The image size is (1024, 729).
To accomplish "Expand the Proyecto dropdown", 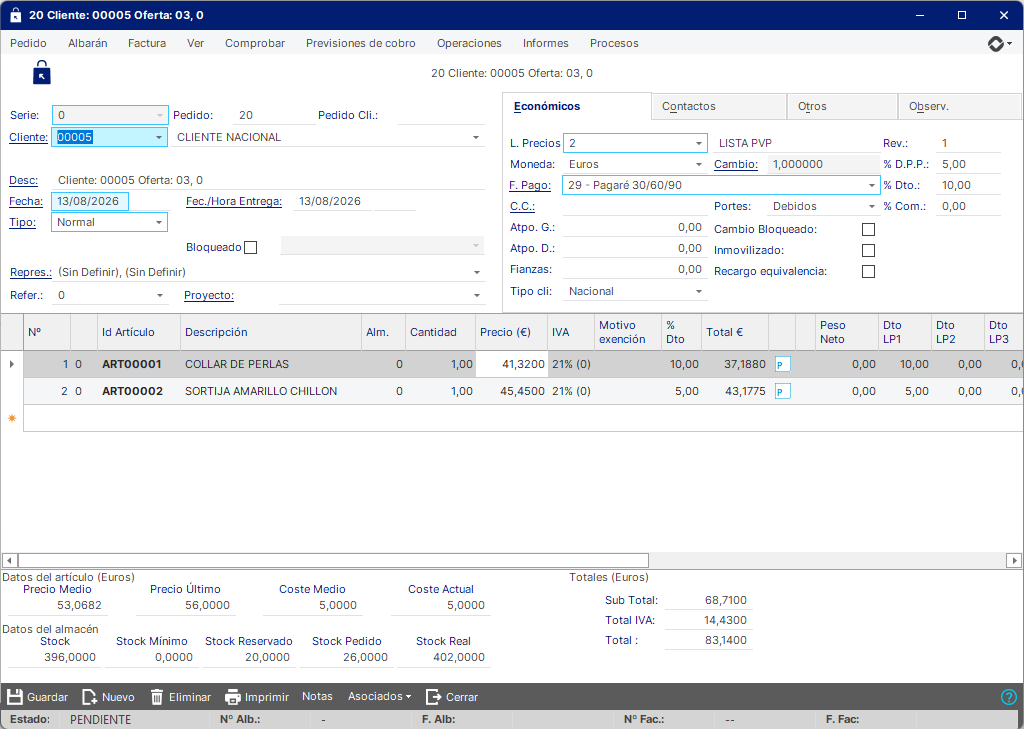I will 477,295.
